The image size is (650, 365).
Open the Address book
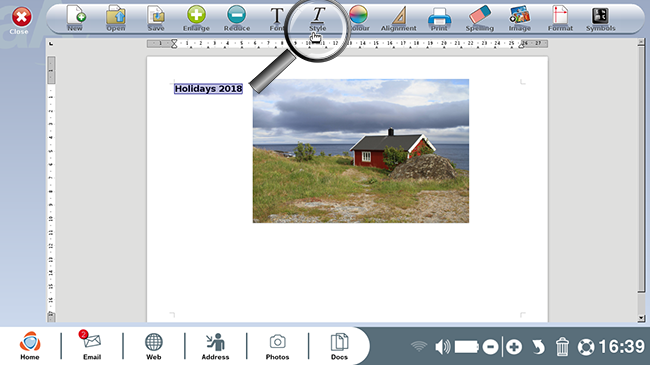(215, 346)
